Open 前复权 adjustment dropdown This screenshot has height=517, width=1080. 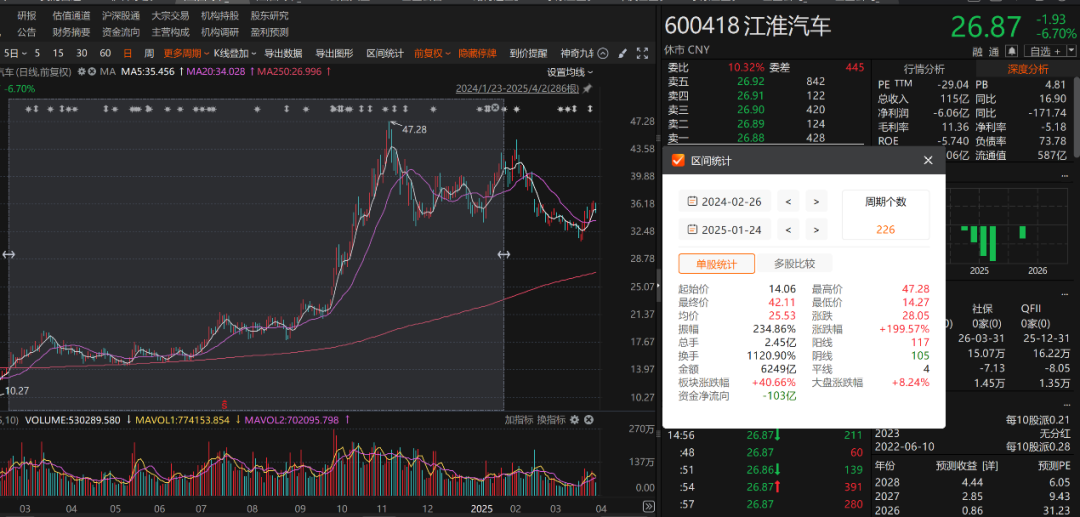pos(433,53)
